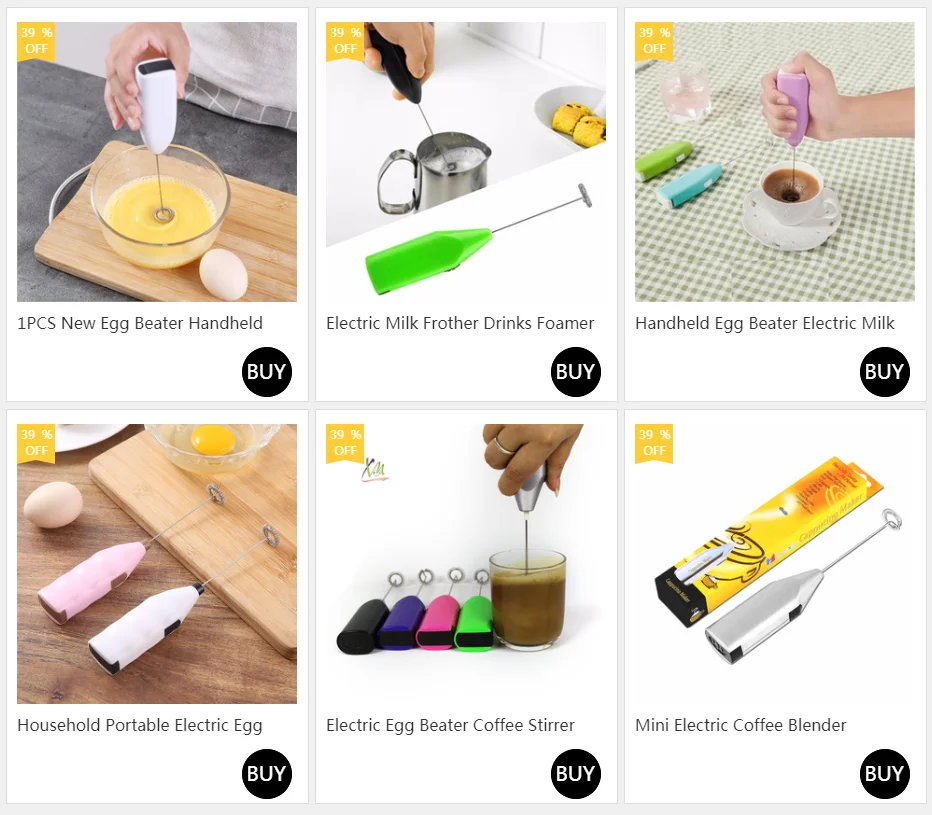
Task: Open the Electric Milk Frother Drinks Foamer title
Action: (x=460, y=323)
